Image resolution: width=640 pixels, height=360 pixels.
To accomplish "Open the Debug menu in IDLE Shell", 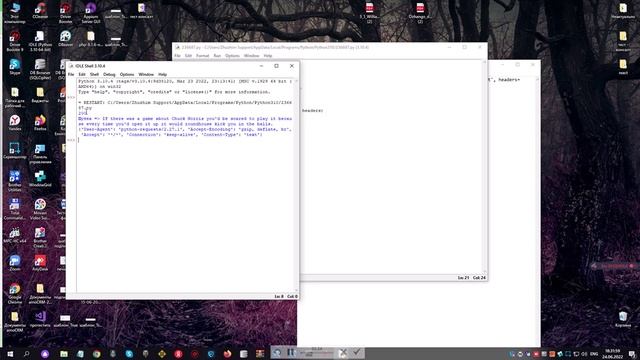I will 109,74.
